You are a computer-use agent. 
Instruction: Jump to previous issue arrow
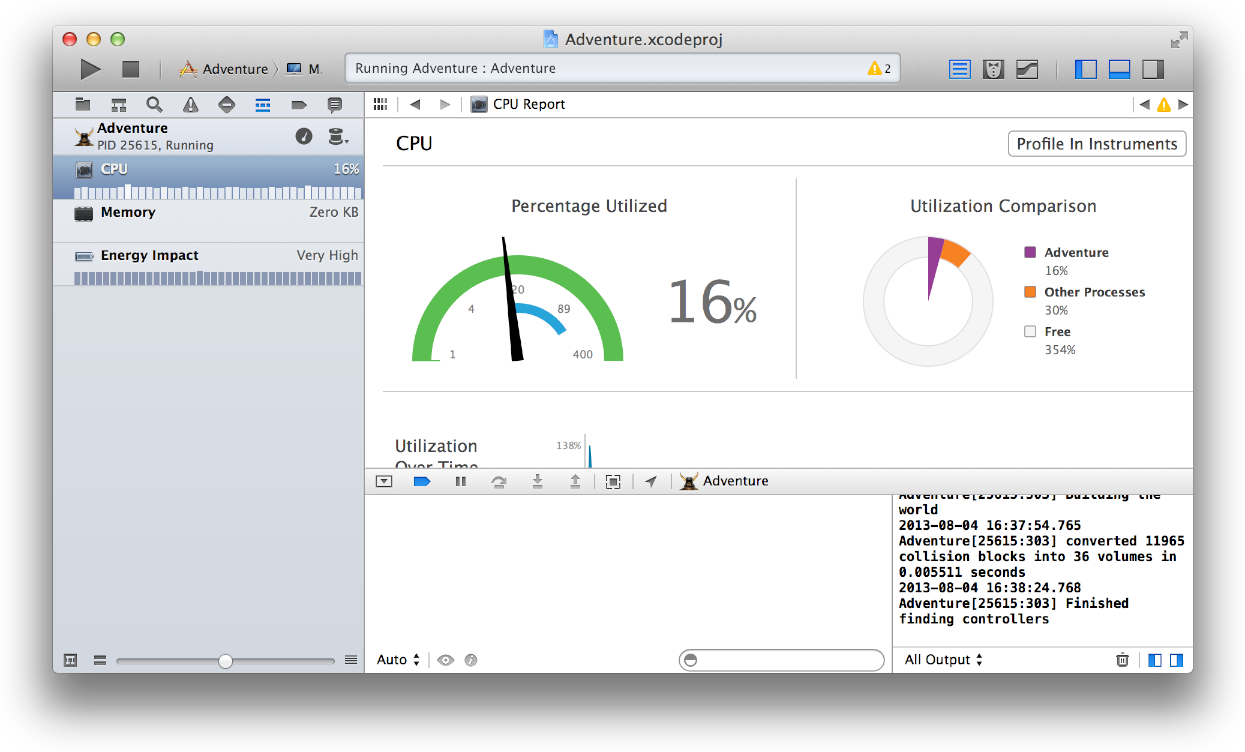[x=1144, y=104]
